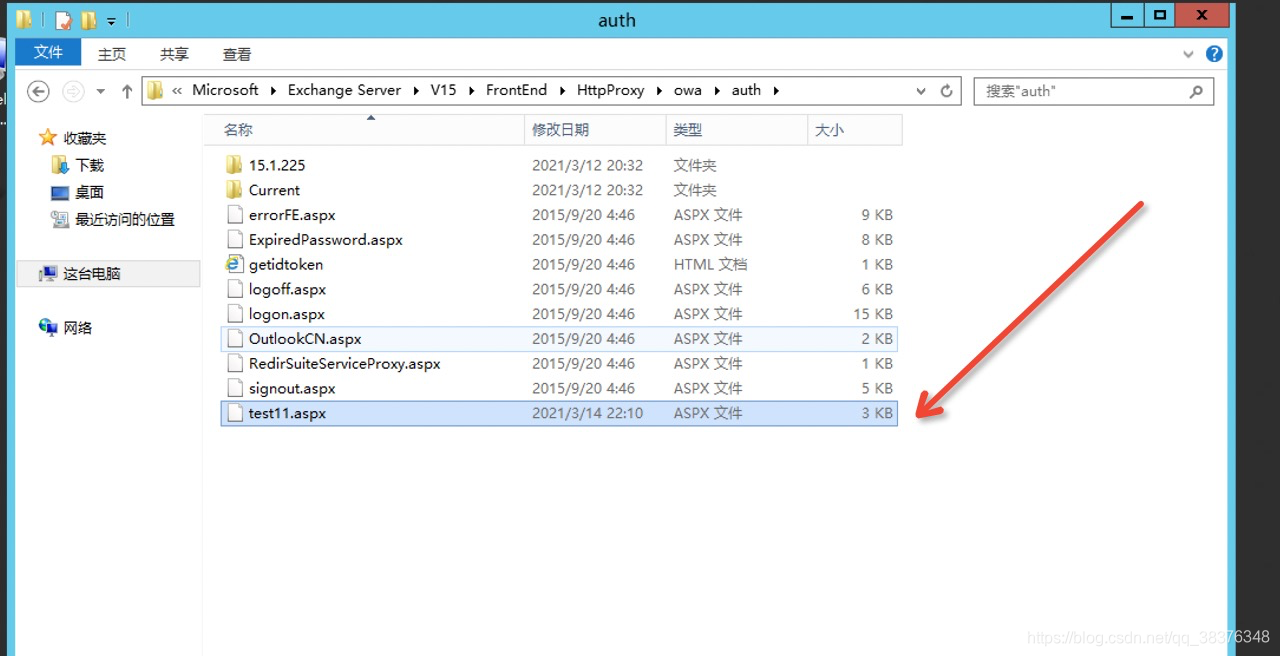
Task: Select the OutlookCN.aspx file icon
Action: point(234,339)
